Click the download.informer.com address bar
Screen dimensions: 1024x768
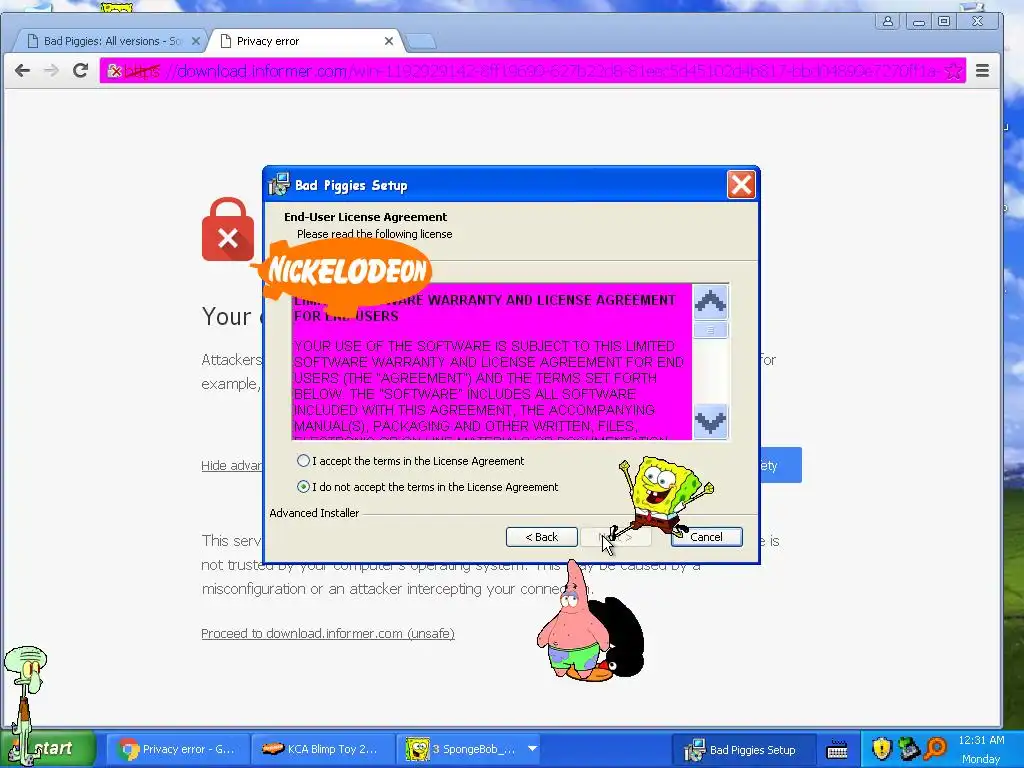(532, 71)
